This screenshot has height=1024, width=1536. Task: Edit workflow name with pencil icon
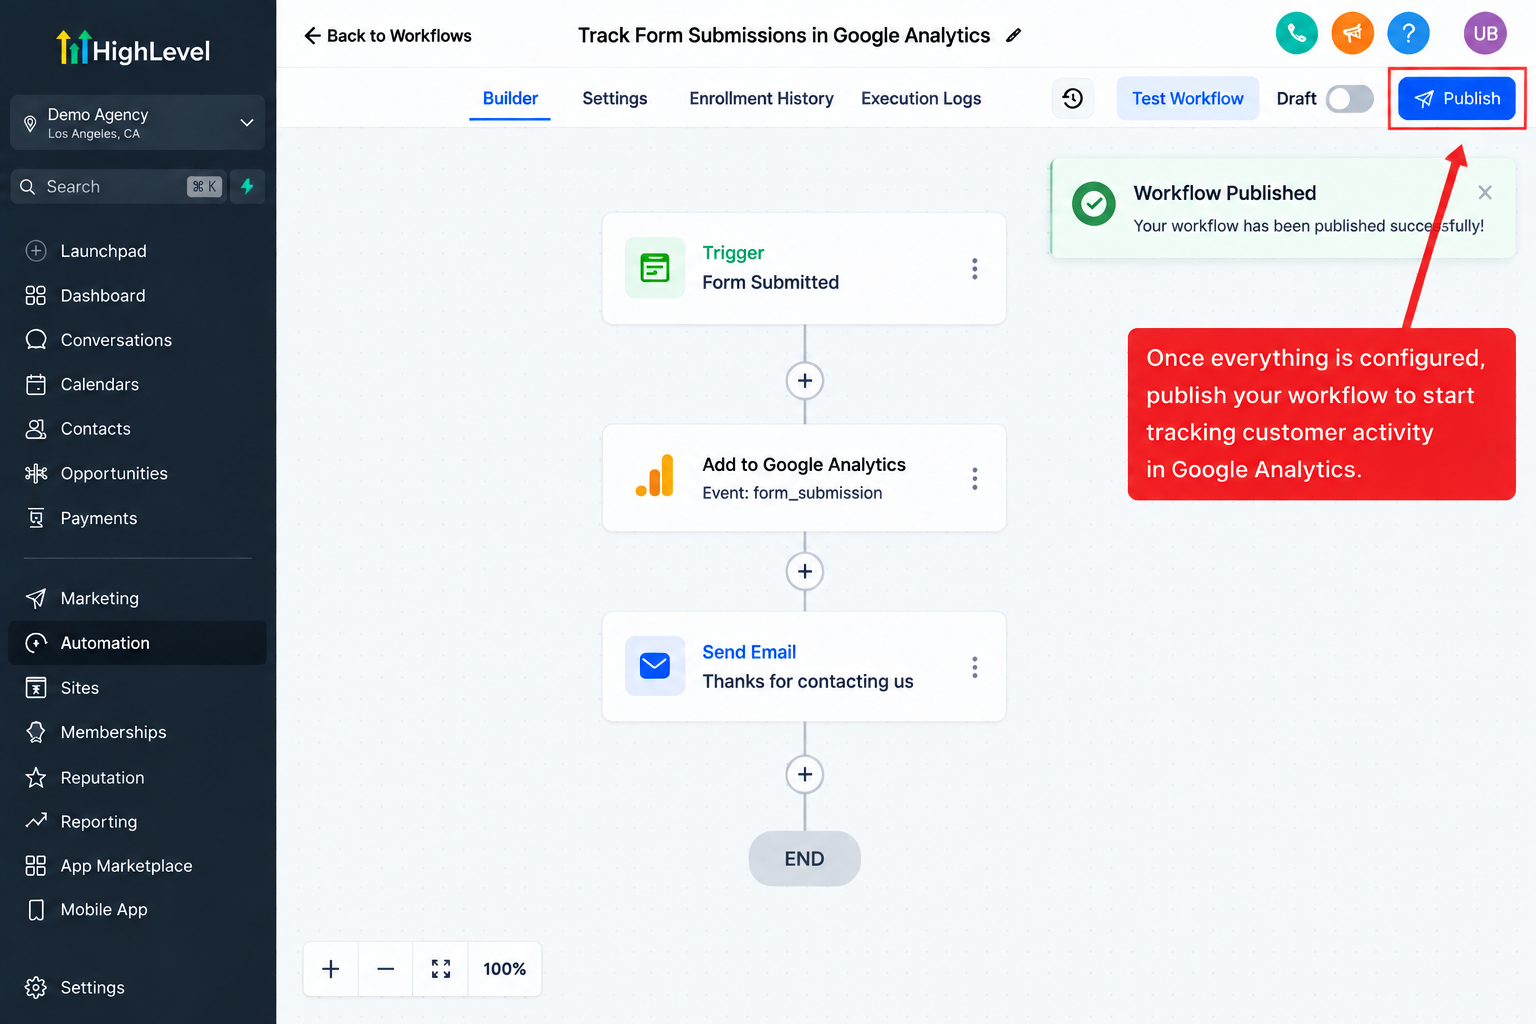tap(1013, 35)
